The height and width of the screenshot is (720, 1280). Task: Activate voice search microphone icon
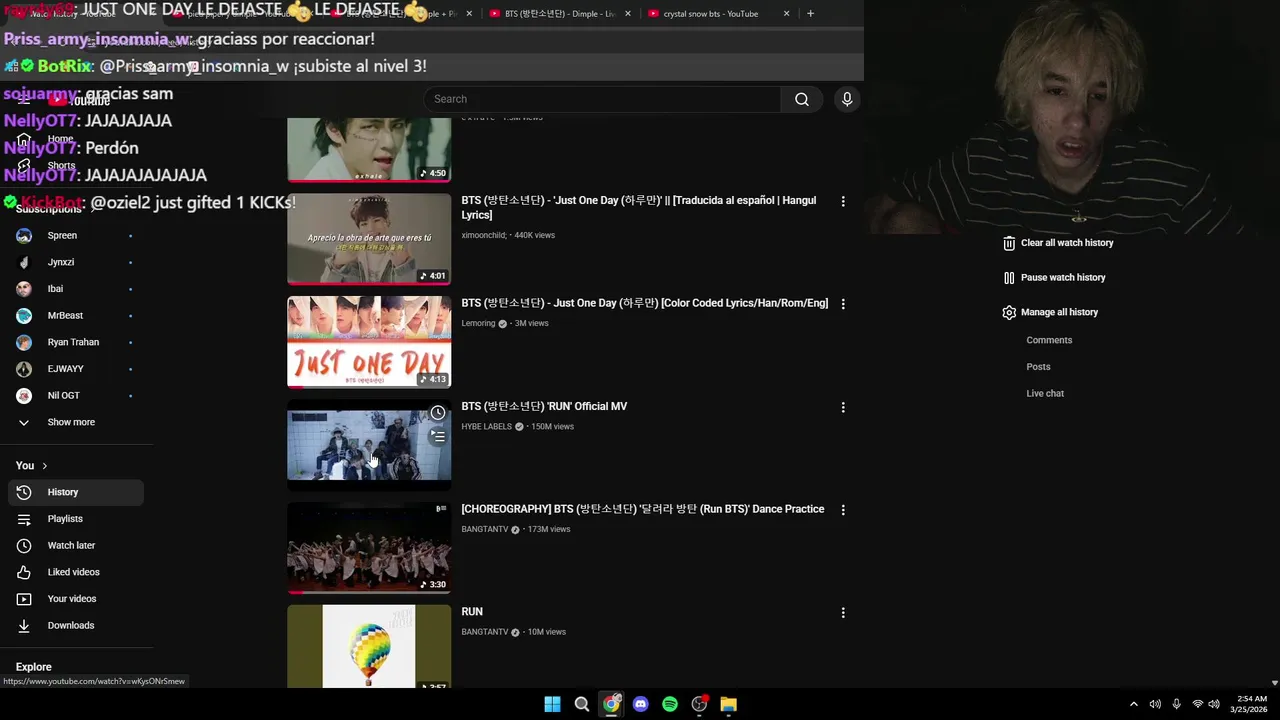coord(847,99)
